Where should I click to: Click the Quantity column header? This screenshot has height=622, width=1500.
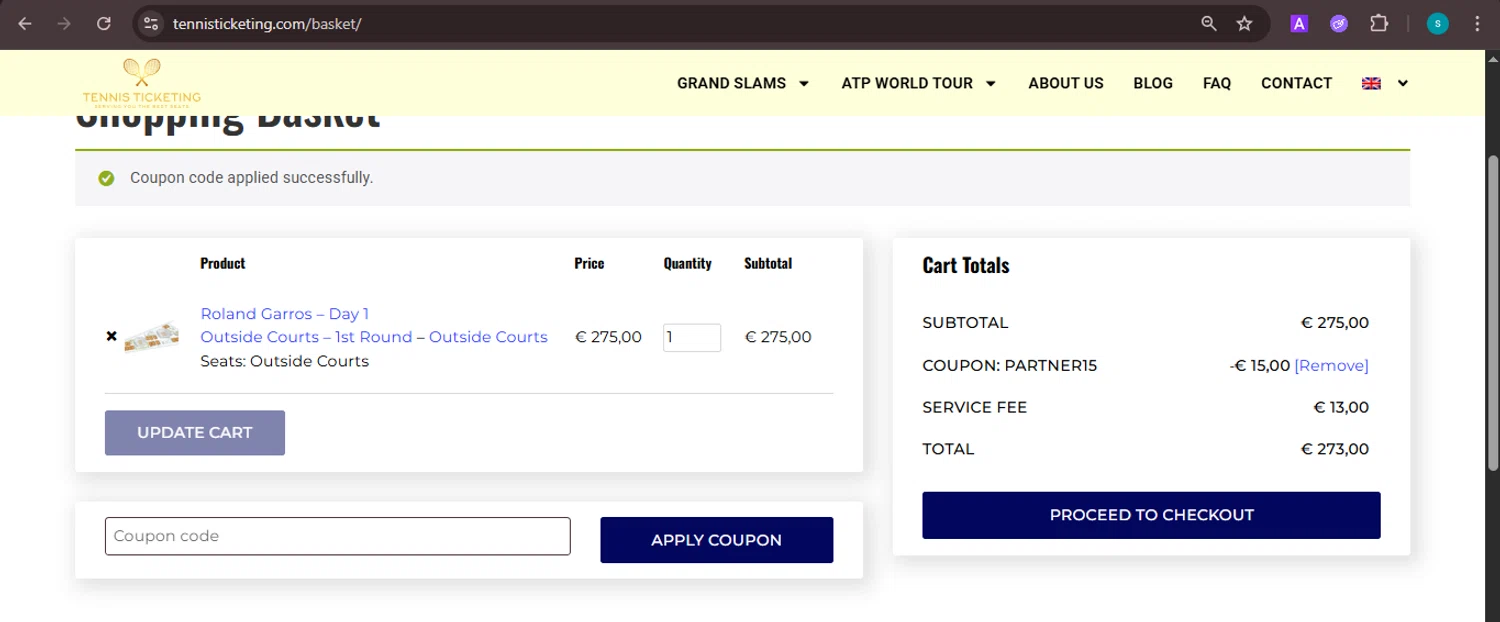pyautogui.click(x=688, y=263)
